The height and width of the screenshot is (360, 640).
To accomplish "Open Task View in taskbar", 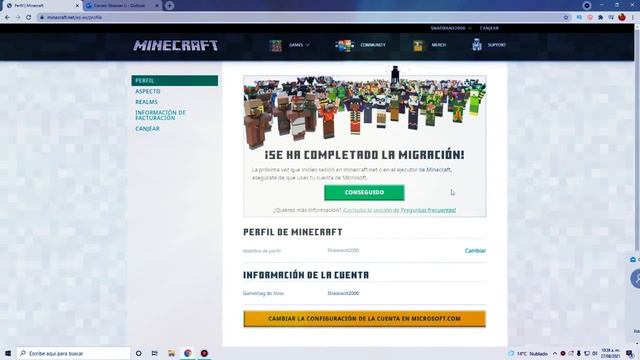I will [x=155, y=353].
